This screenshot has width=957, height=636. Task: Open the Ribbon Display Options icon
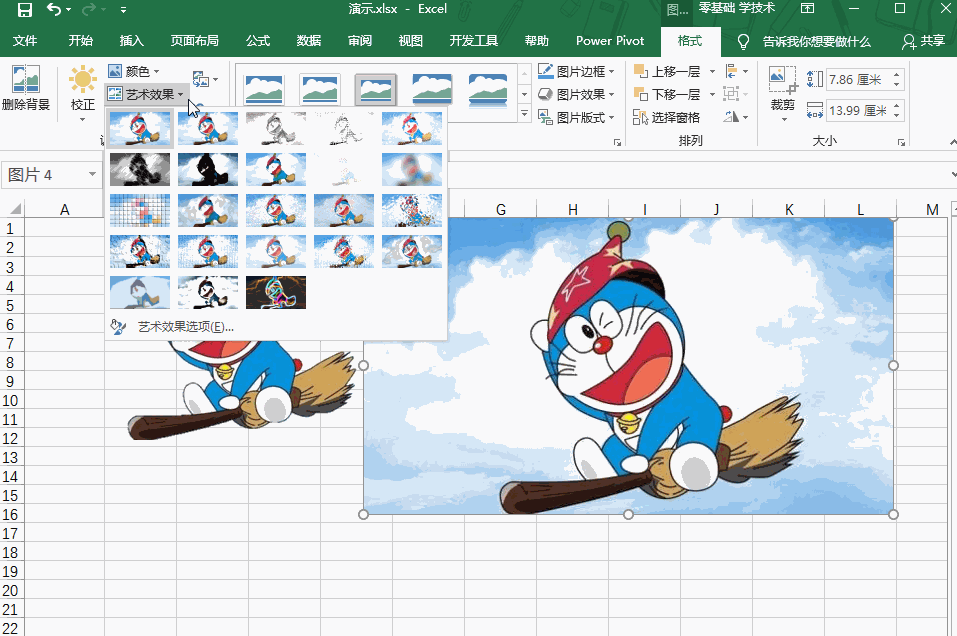tap(807, 9)
